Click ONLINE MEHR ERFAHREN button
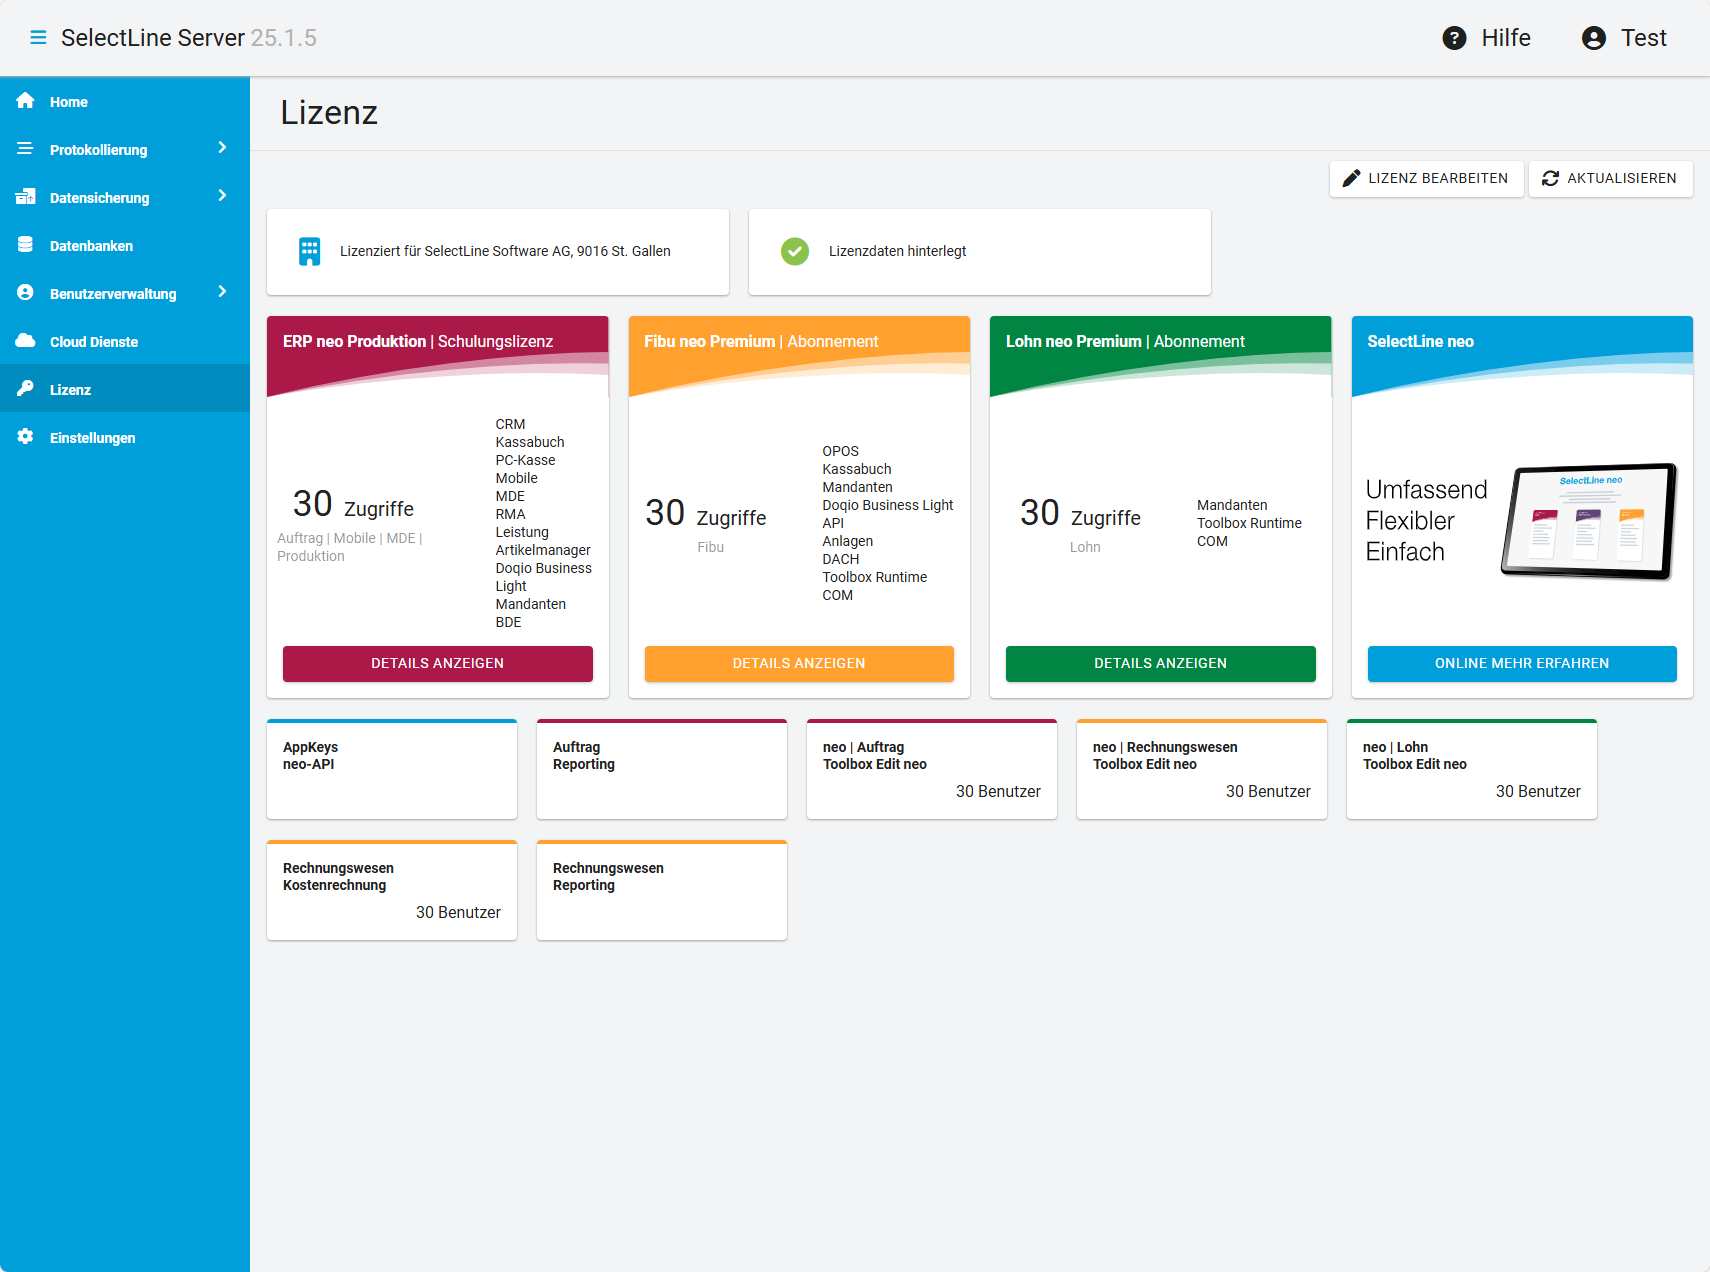 click(x=1522, y=664)
